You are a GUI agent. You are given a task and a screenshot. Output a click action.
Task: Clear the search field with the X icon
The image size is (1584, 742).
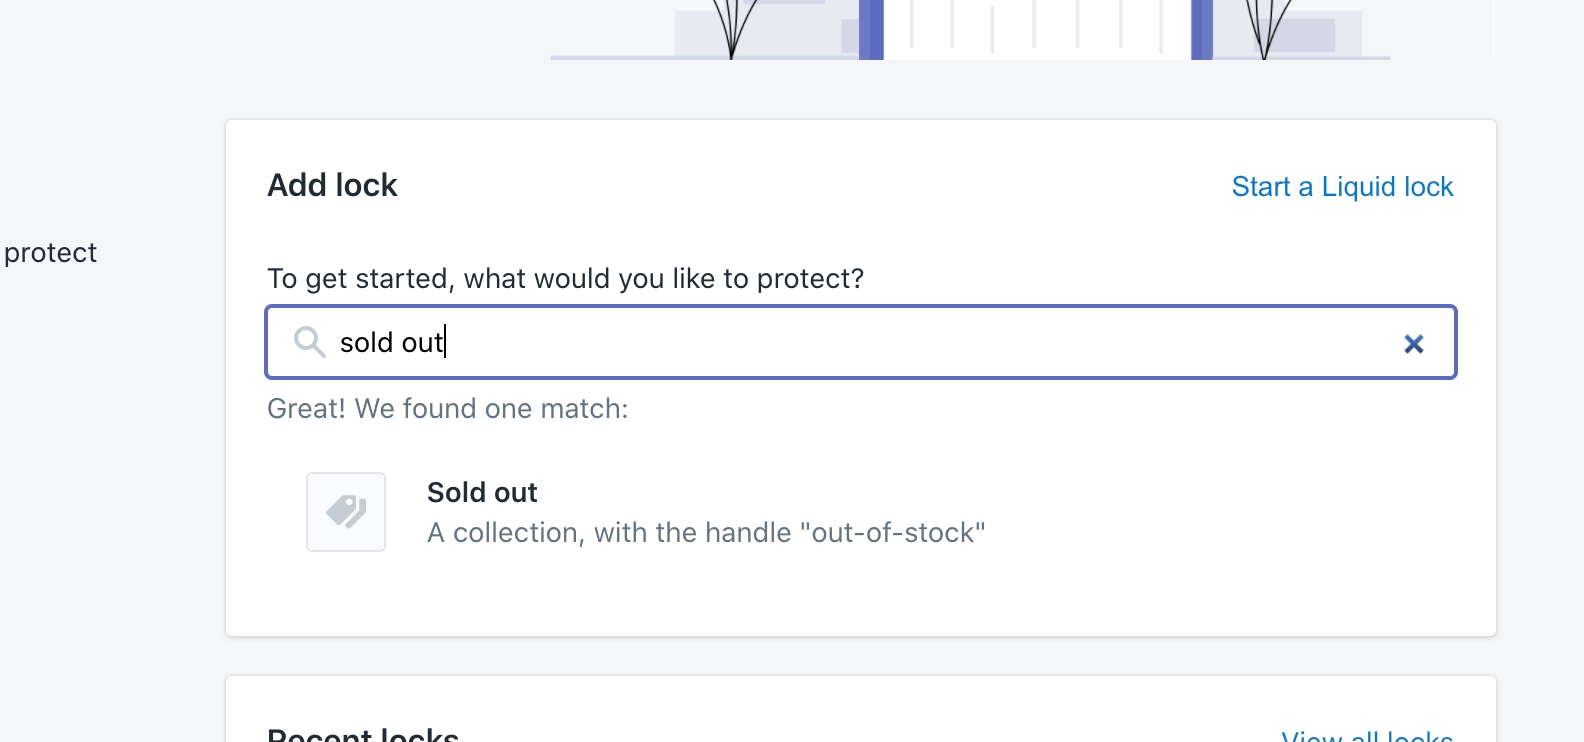point(1413,344)
